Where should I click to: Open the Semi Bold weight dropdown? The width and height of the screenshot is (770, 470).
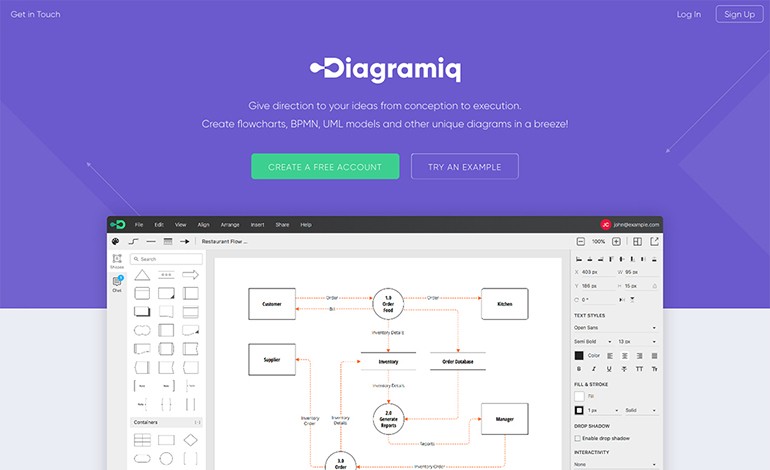pyautogui.click(x=593, y=341)
